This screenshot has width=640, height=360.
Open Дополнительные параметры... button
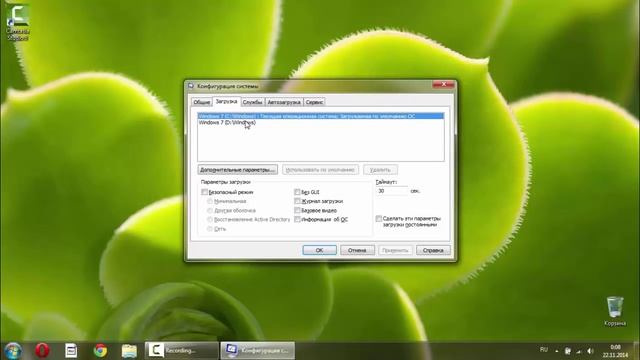click(238, 169)
